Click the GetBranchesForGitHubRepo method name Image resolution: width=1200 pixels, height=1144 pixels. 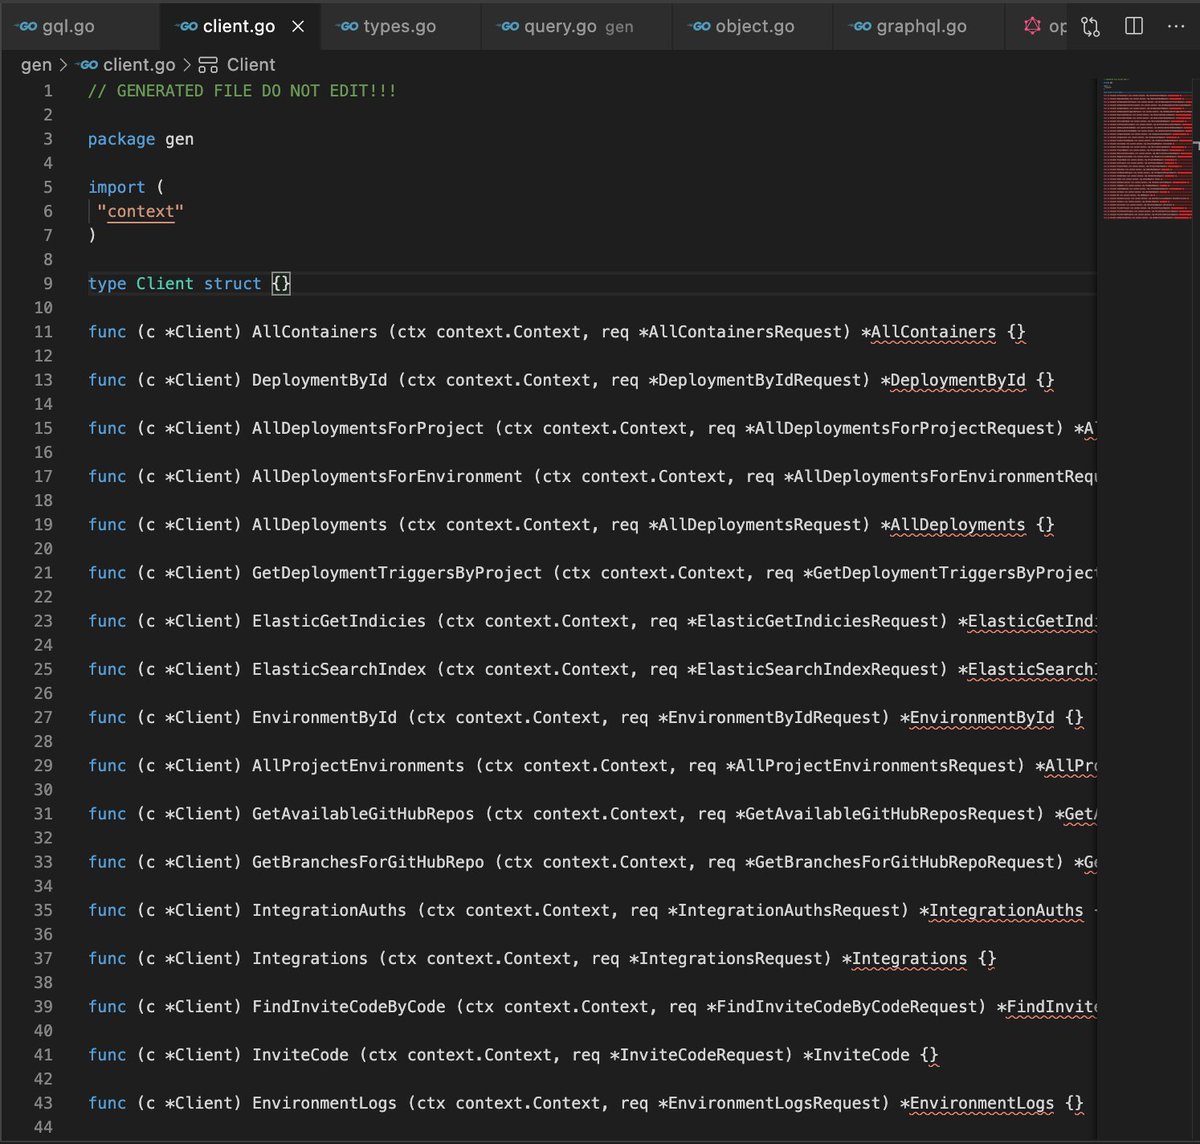point(368,862)
